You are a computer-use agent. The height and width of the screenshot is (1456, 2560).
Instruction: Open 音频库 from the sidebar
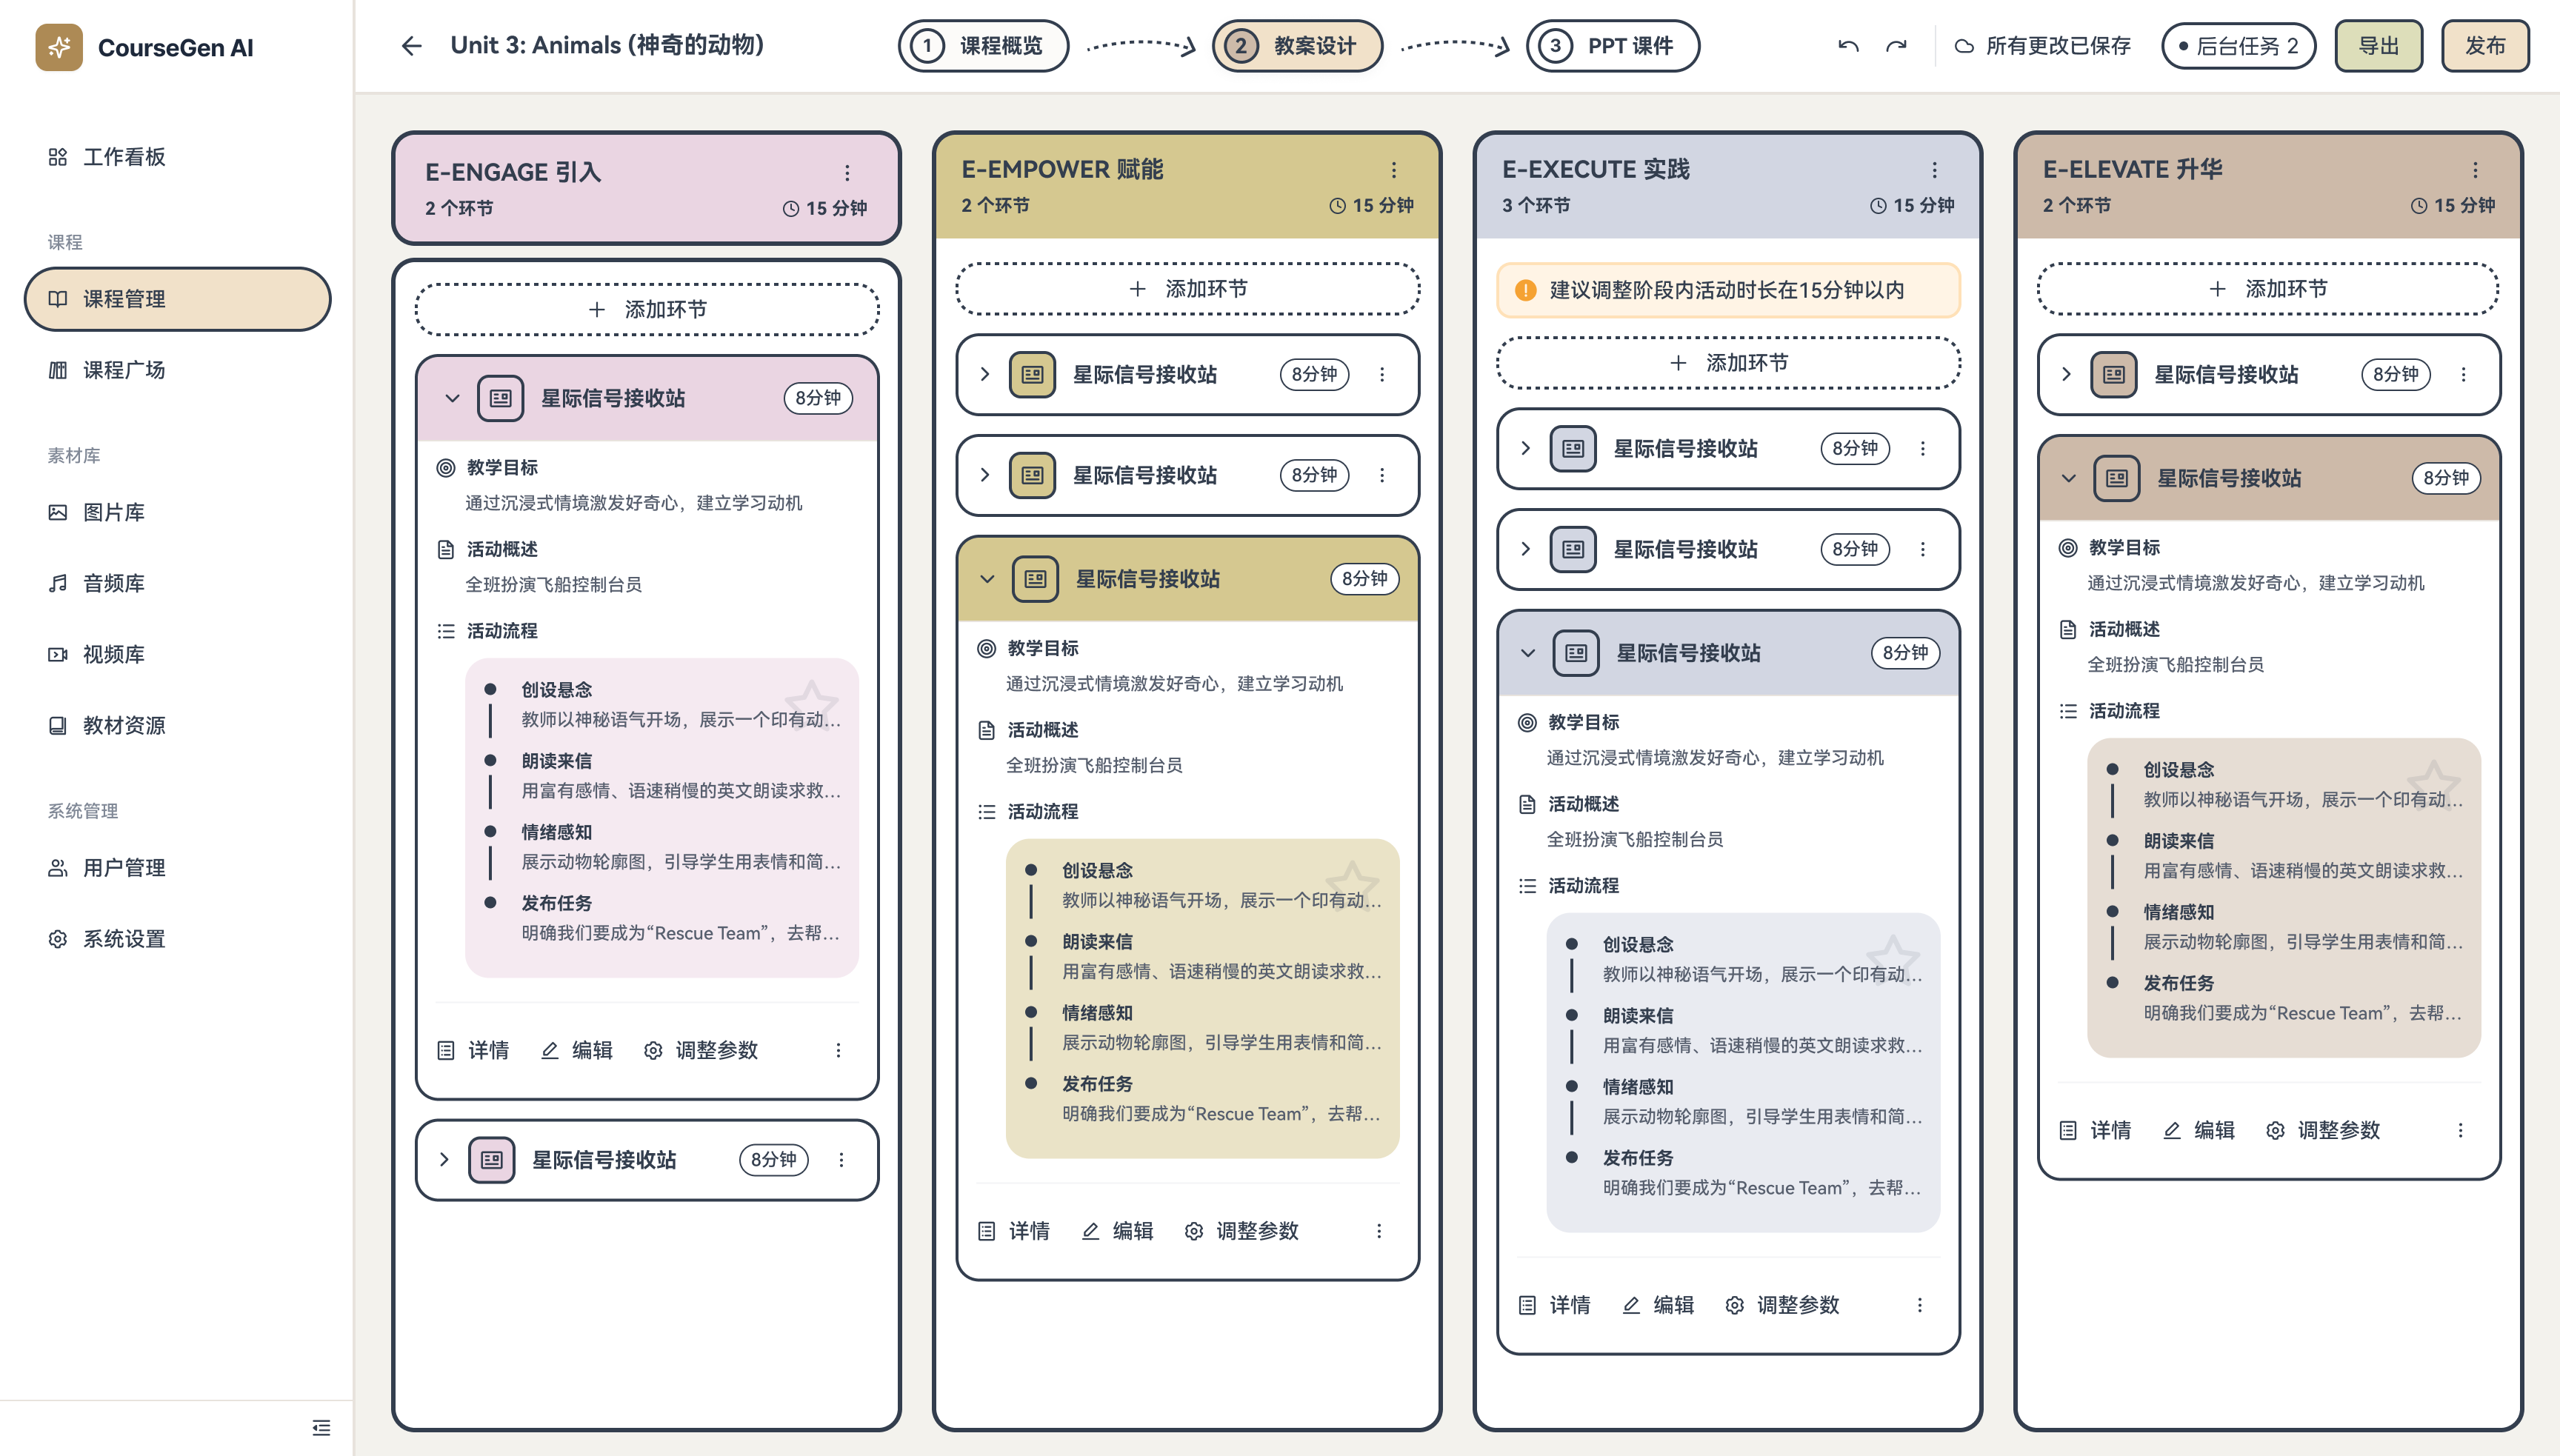(x=177, y=583)
